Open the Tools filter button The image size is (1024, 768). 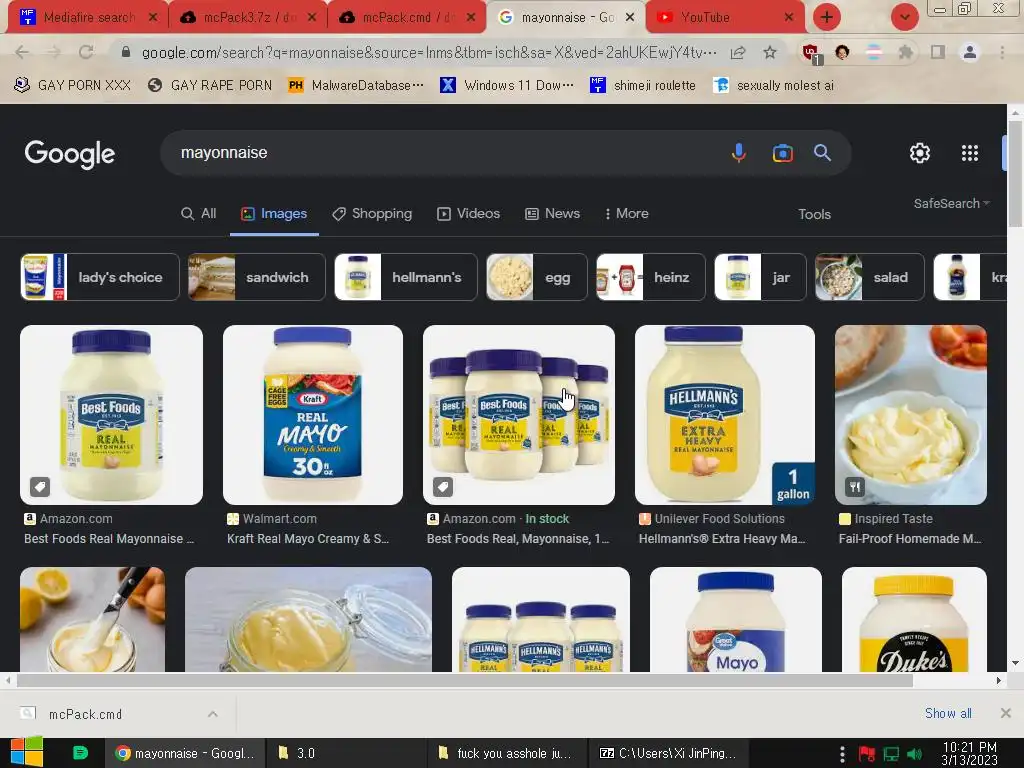[814, 214]
